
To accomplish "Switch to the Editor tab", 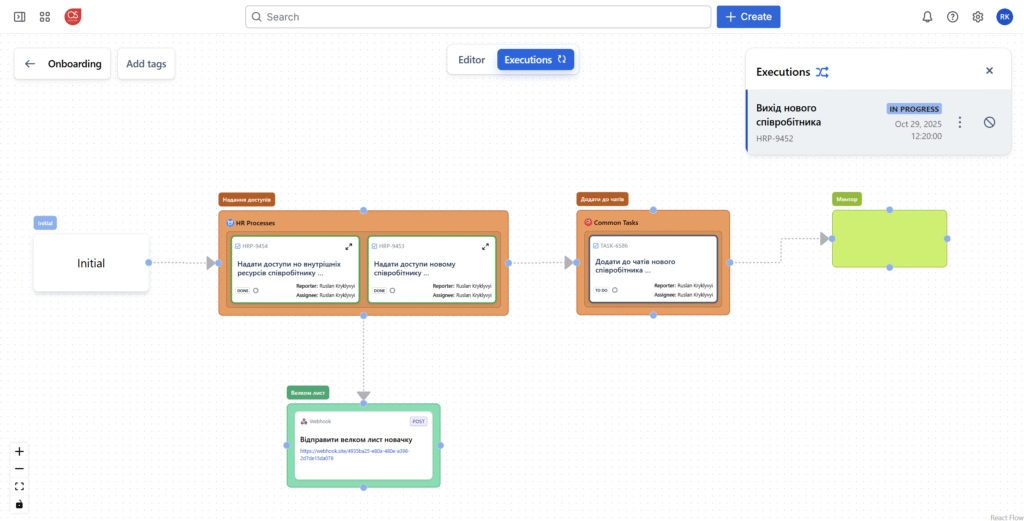I will coord(471,60).
